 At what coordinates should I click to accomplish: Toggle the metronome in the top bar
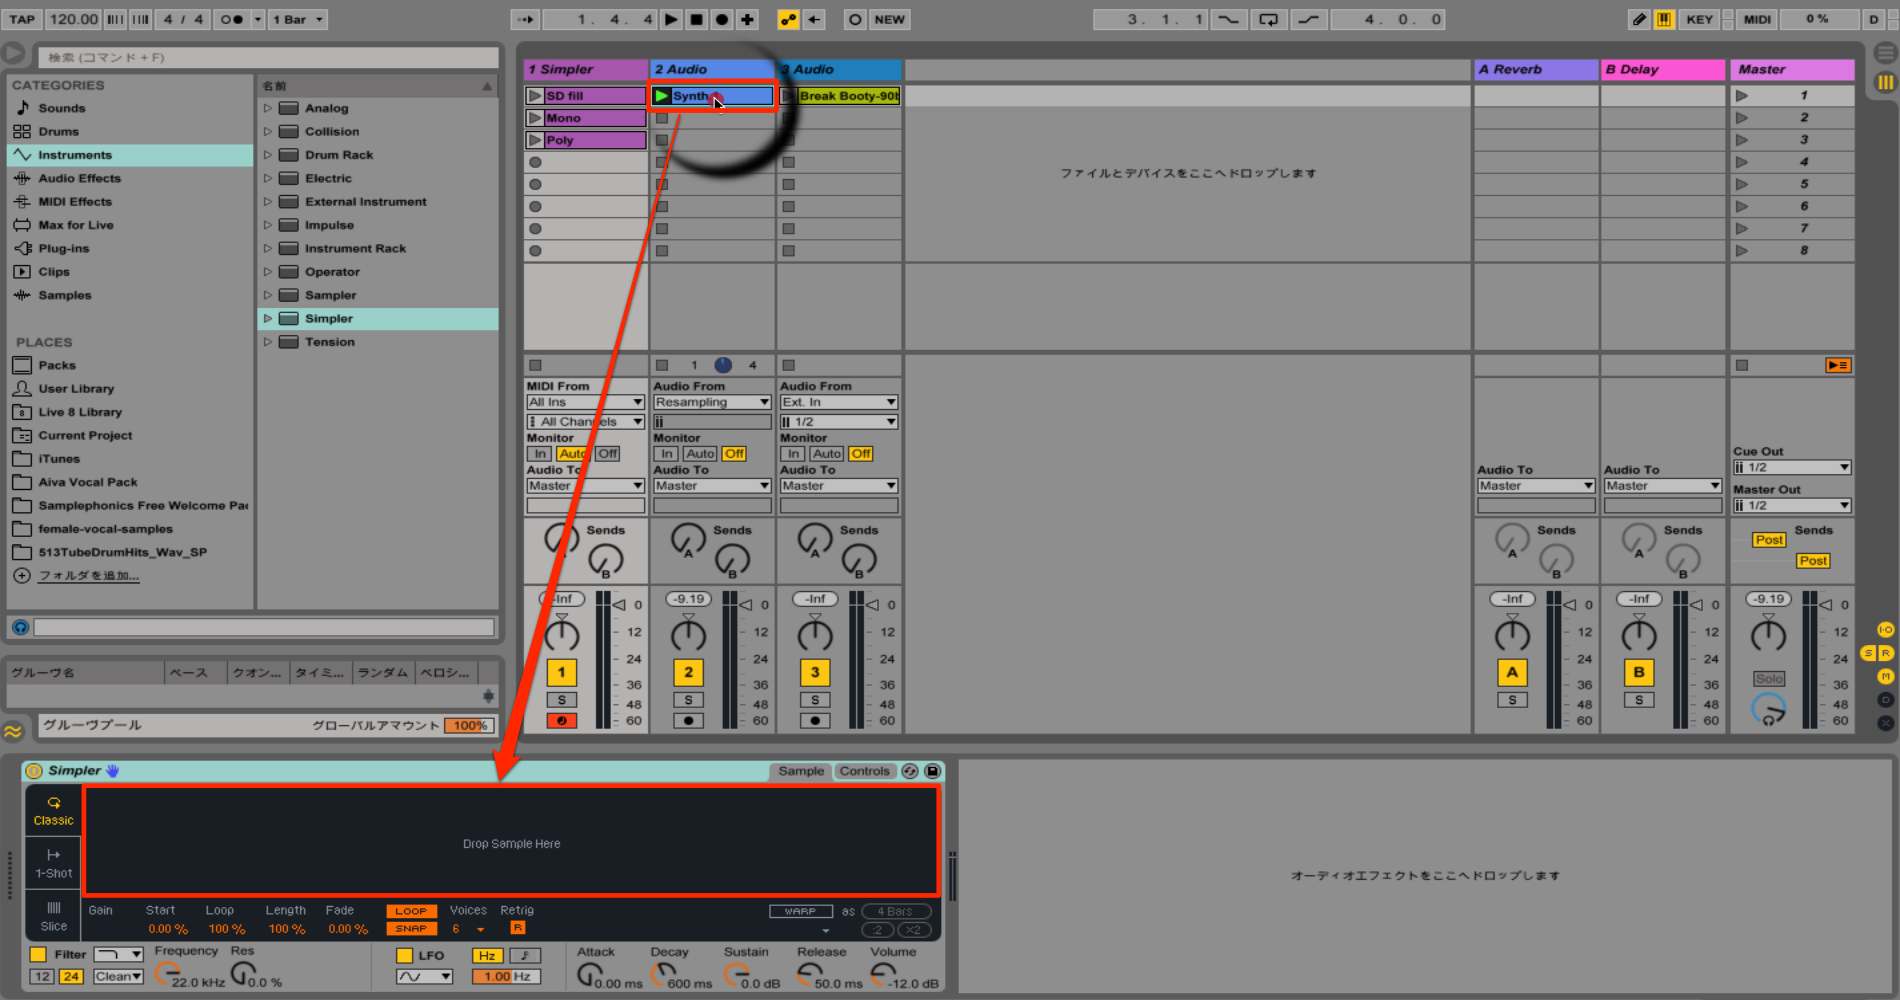(232, 19)
